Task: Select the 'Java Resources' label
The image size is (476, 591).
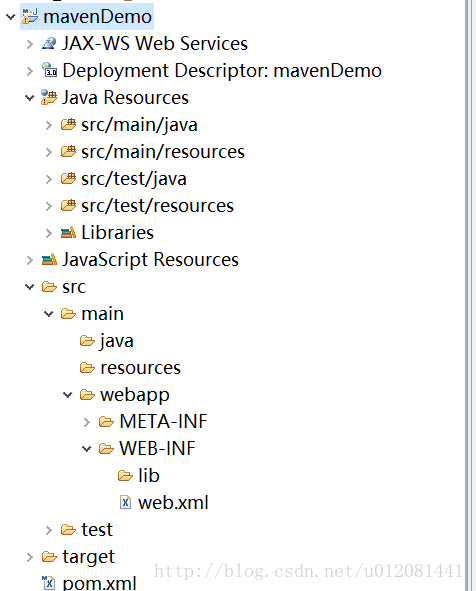Action: coord(126,98)
